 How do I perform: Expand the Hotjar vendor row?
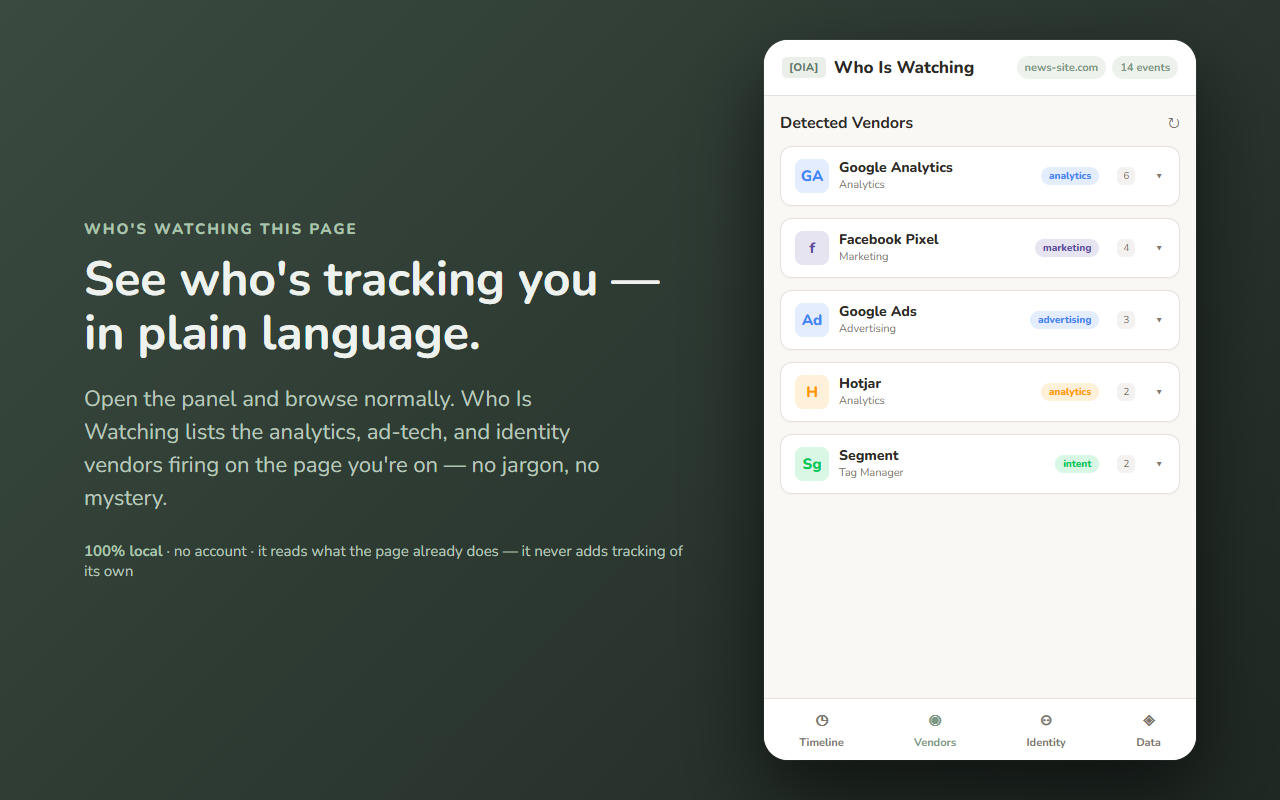click(x=1159, y=392)
